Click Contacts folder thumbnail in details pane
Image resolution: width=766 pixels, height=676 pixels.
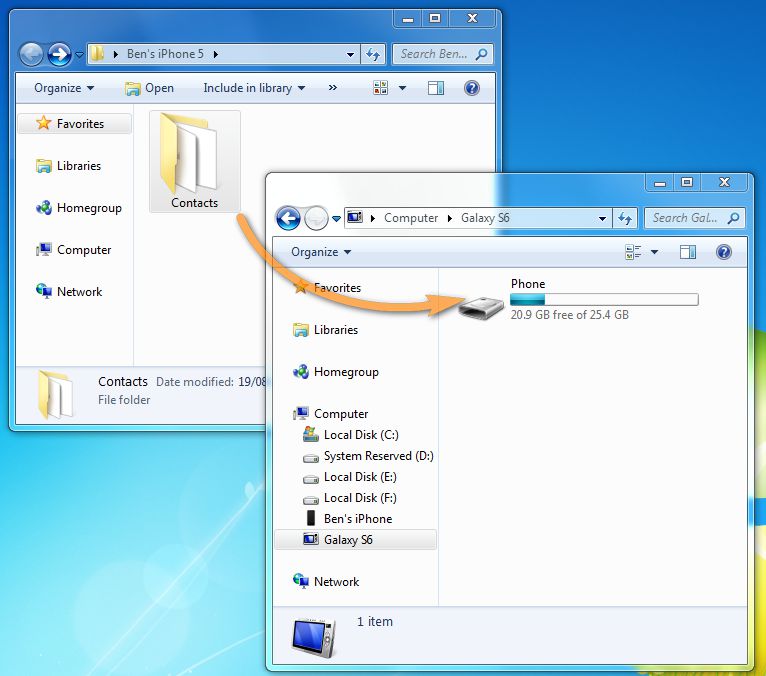coord(56,395)
